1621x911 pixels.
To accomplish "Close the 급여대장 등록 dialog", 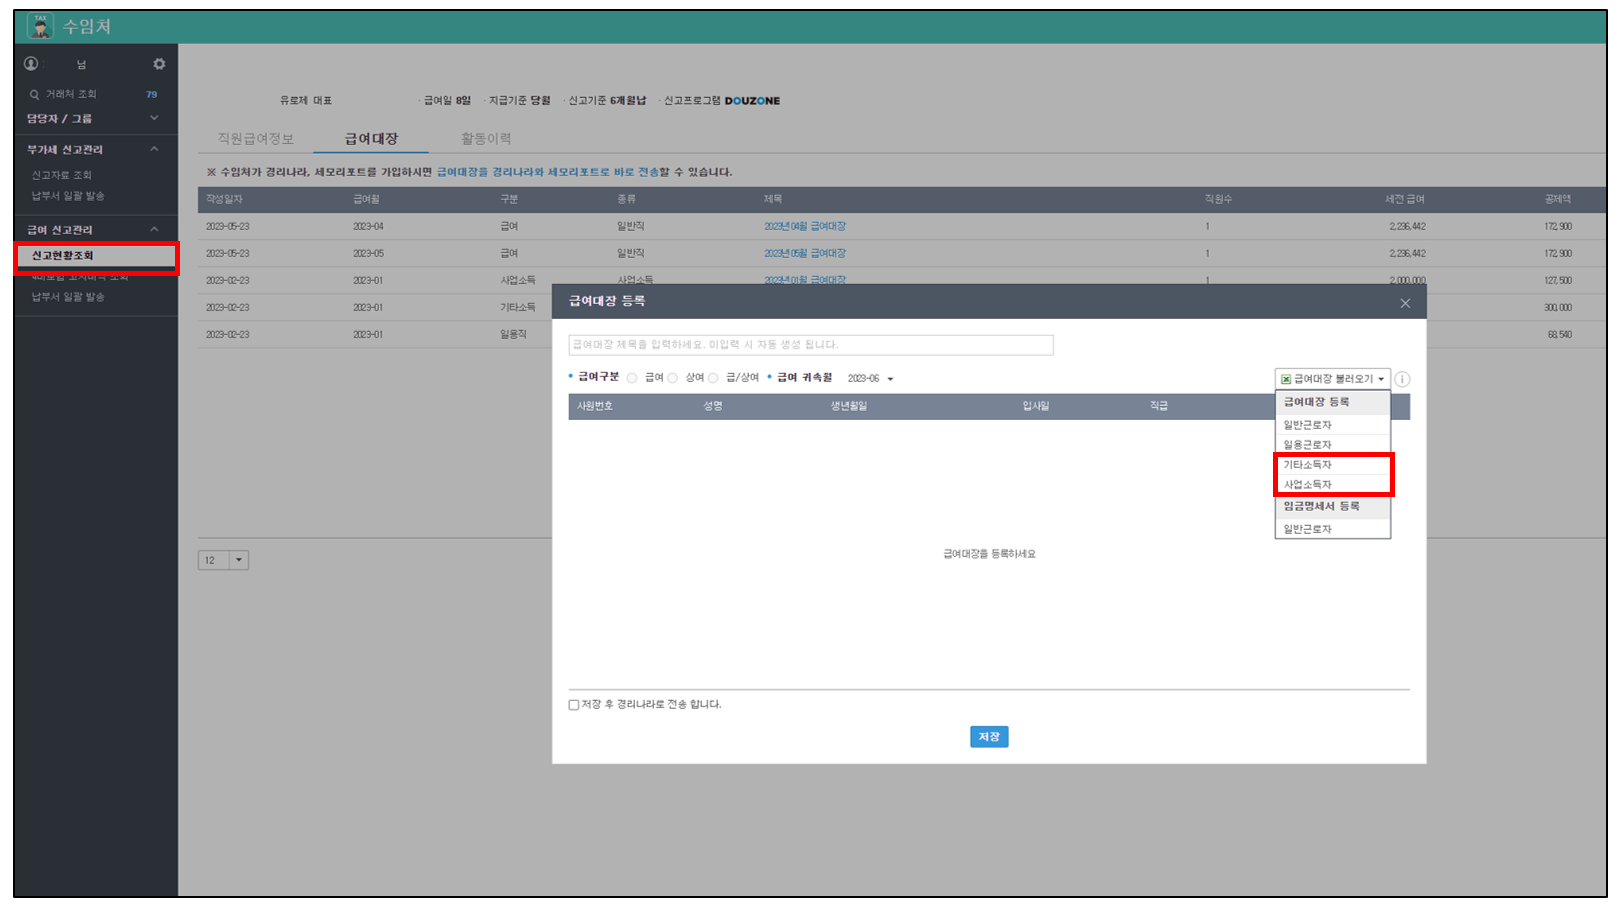I will click(1405, 303).
